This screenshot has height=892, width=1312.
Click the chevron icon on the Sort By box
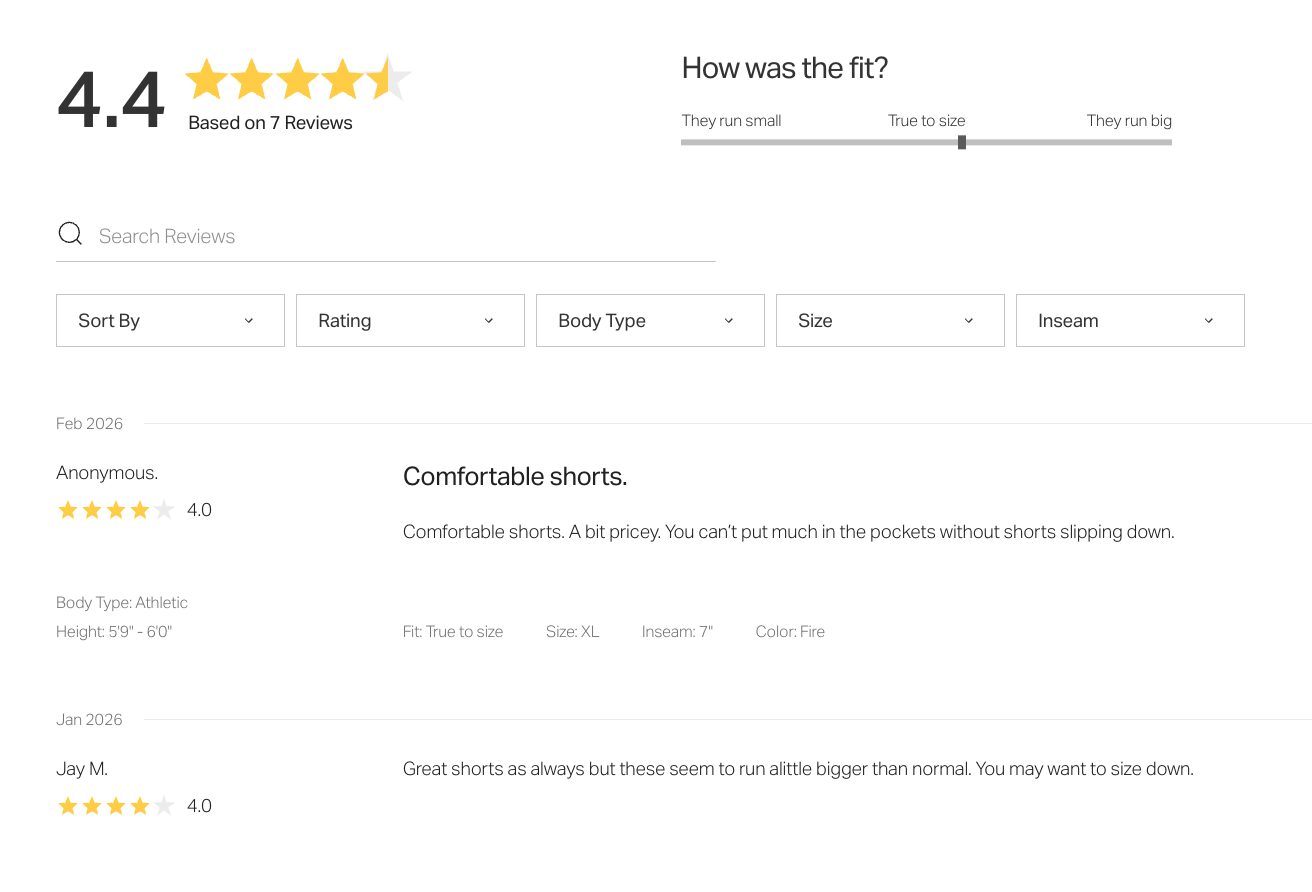click(249, 320)
